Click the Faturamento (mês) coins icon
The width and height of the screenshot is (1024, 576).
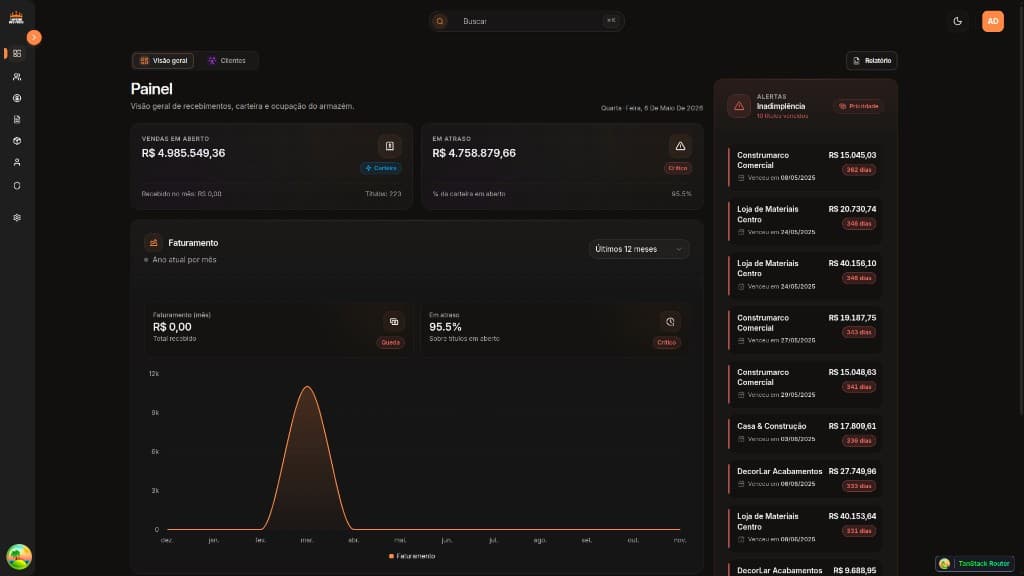394,321
